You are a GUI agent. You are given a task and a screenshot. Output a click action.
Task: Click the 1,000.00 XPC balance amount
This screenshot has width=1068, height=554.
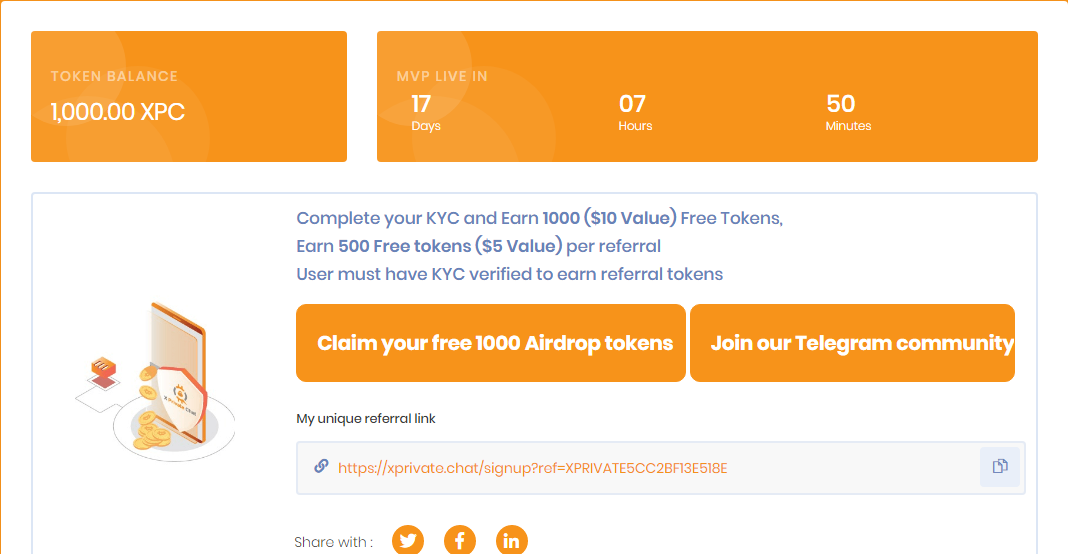click(x=118, y=112)
